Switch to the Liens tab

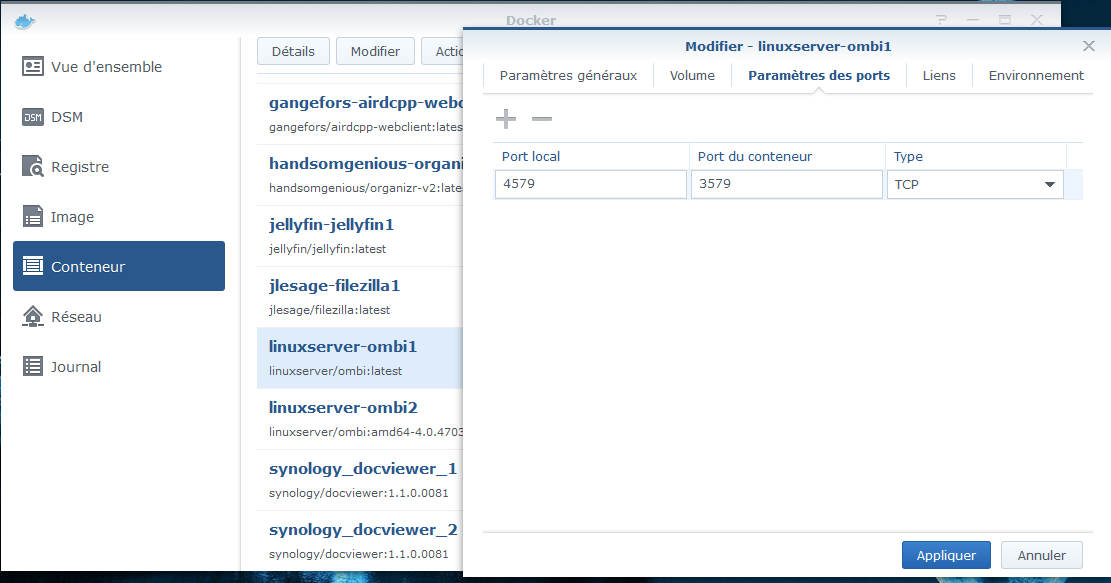coord(939,75)
